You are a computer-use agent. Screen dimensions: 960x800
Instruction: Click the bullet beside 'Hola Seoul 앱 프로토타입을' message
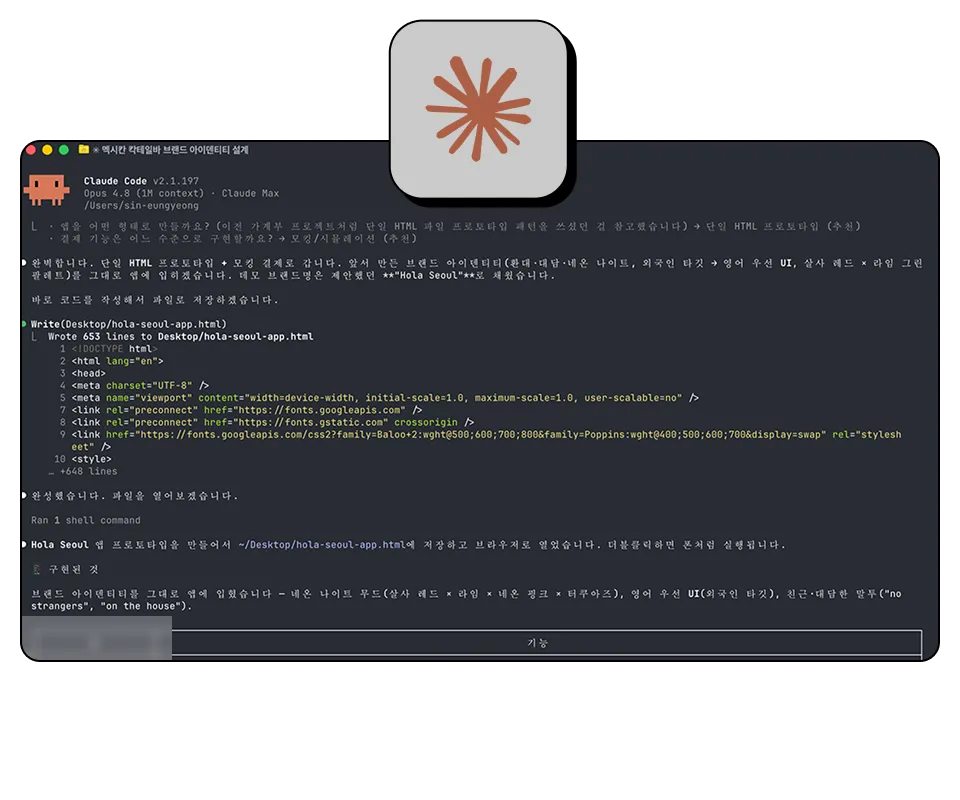pyautogui.click(x=24, y=544)
